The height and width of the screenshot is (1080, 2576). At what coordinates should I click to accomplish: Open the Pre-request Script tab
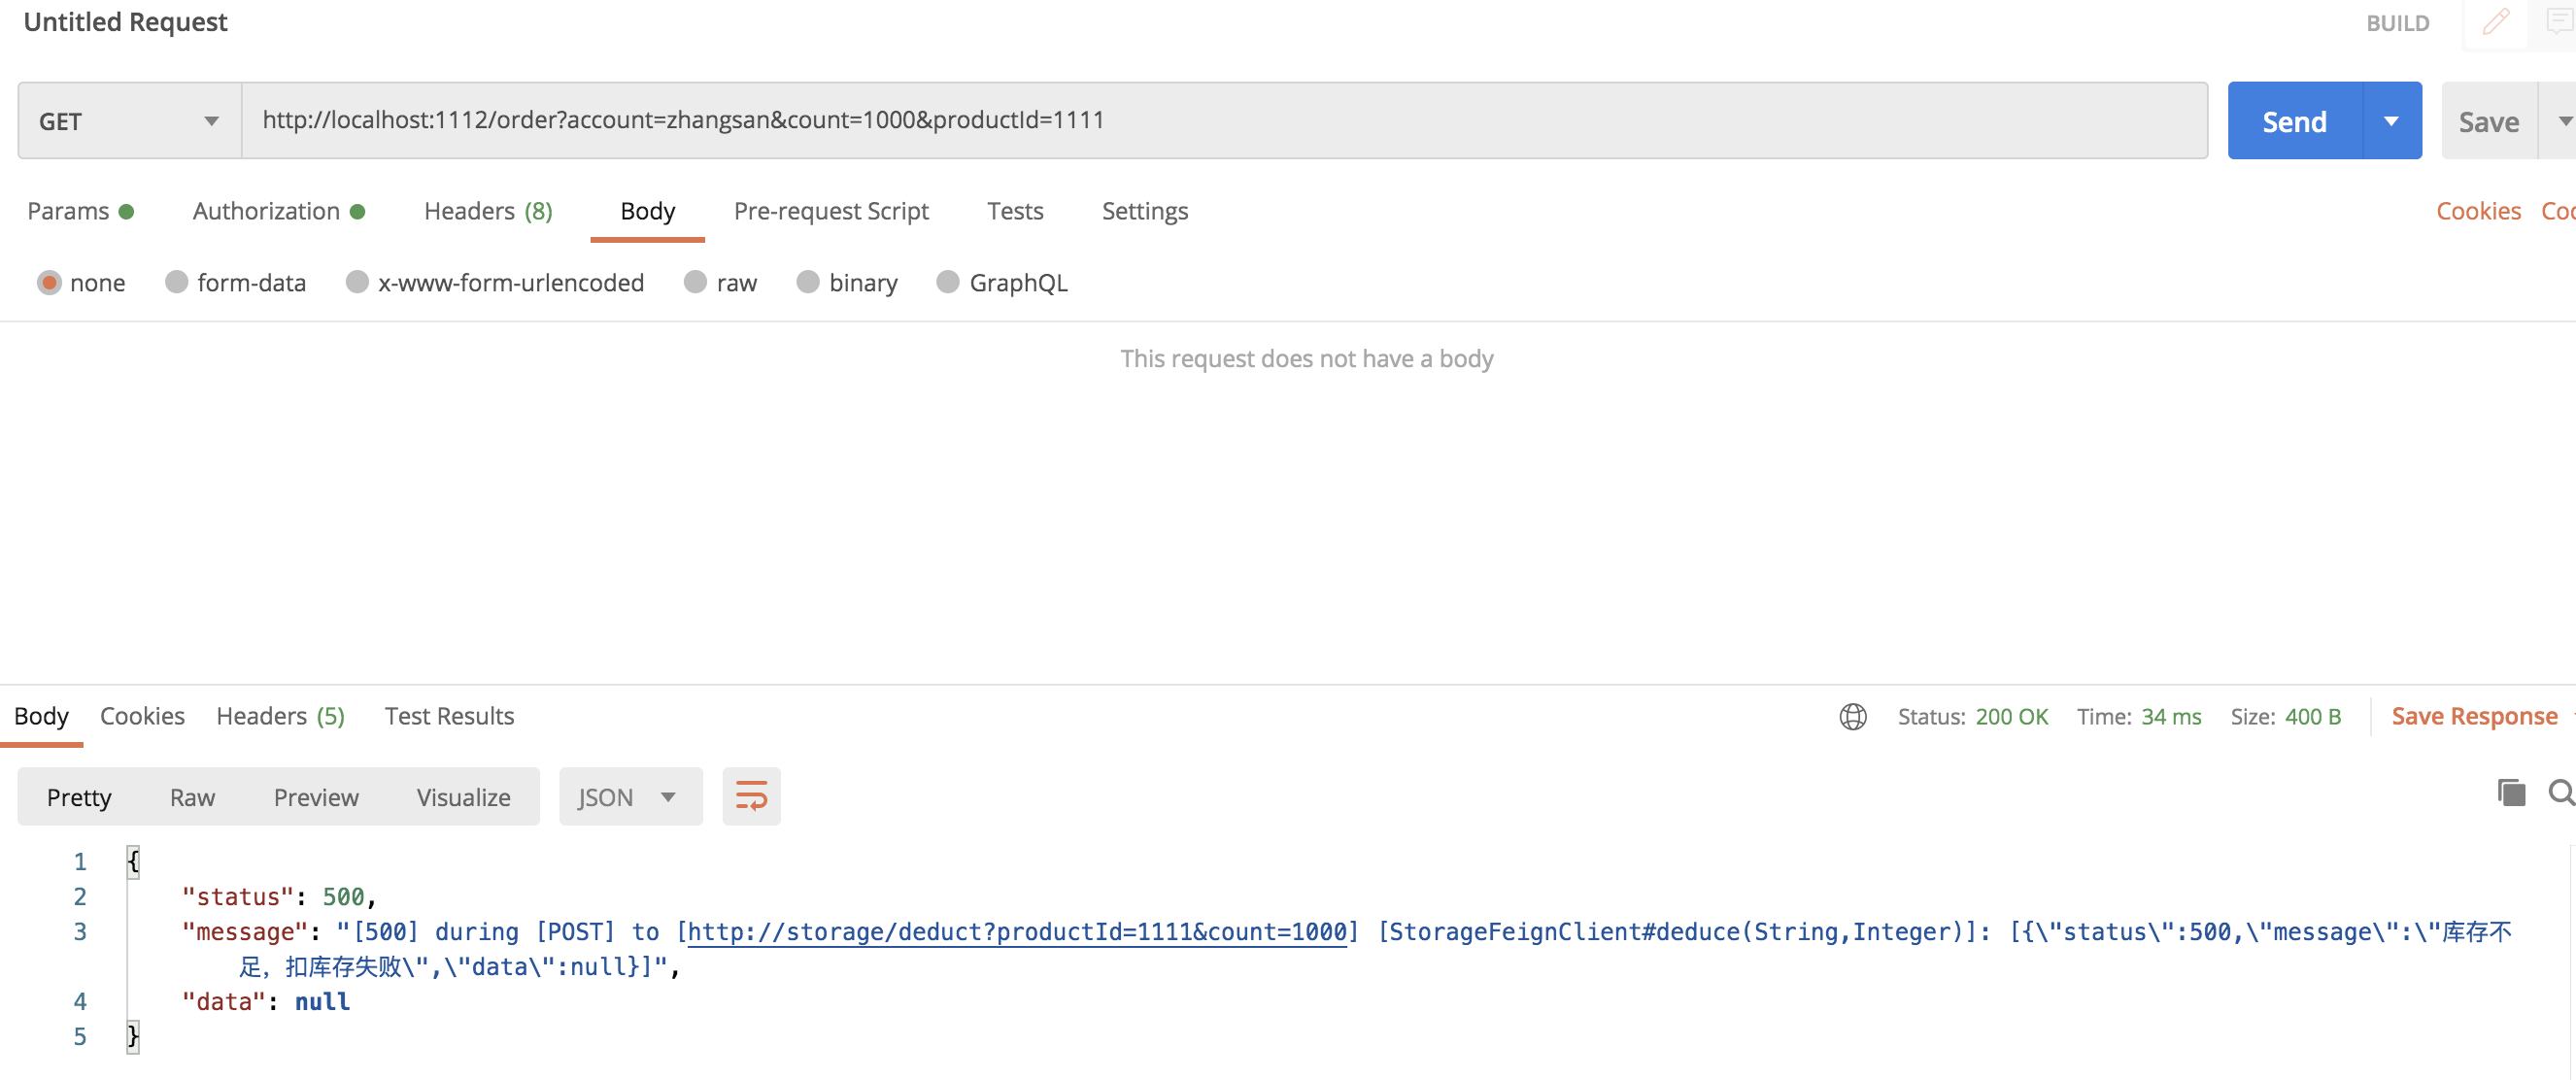coord(830,211)
